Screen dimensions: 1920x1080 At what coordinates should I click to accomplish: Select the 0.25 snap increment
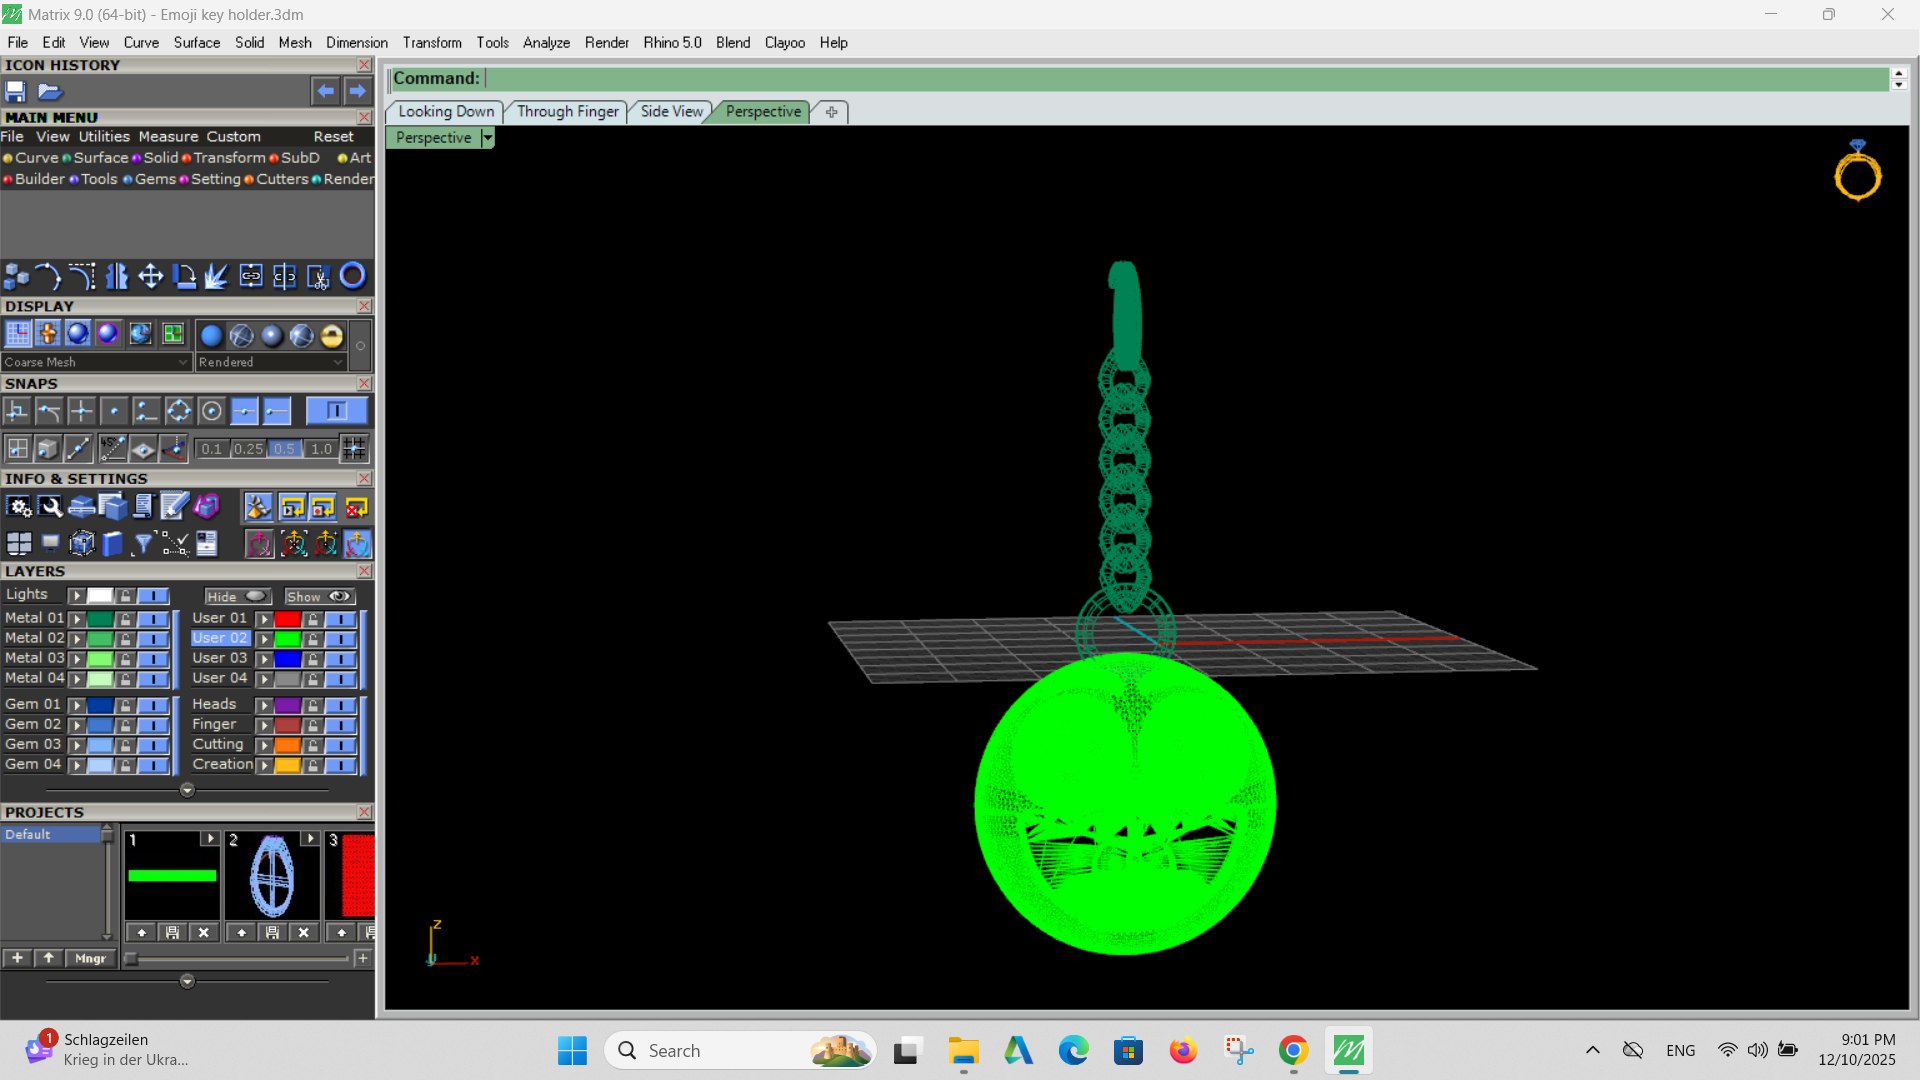pos(248,449)
